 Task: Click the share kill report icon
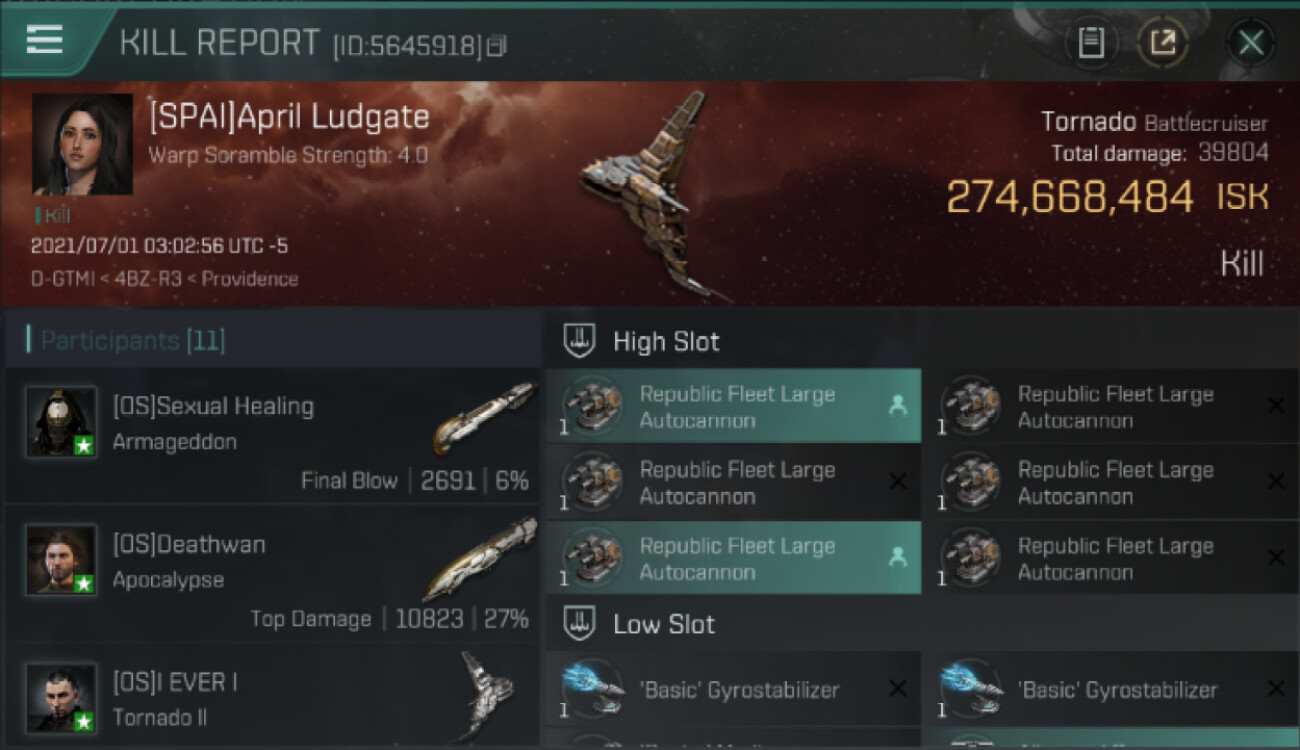1162,42
